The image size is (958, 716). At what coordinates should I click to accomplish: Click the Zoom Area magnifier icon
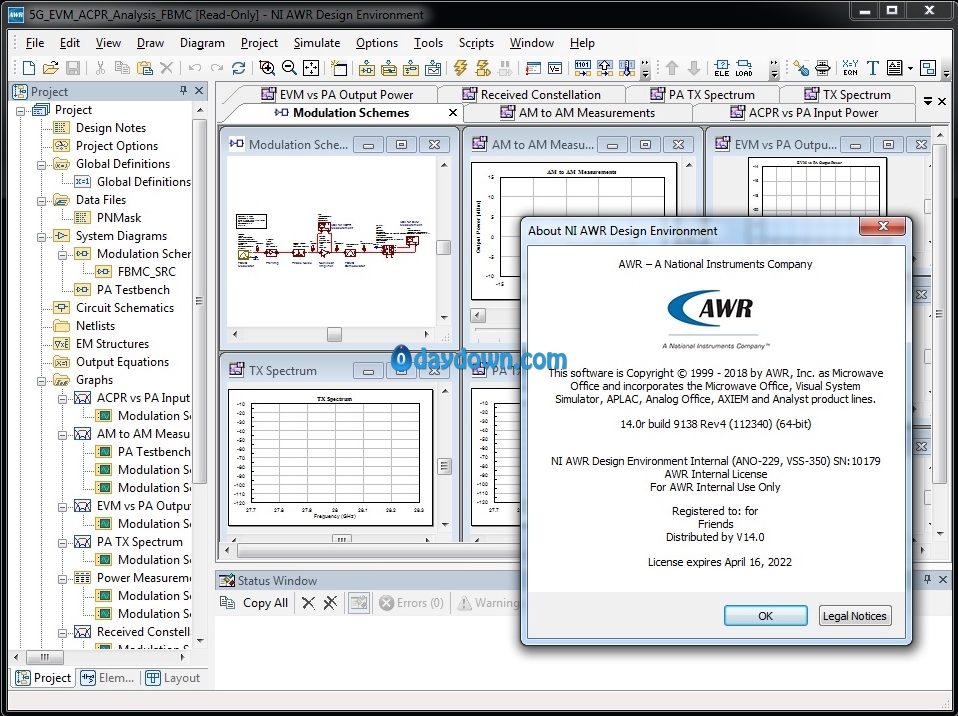(x=267, y=68)
